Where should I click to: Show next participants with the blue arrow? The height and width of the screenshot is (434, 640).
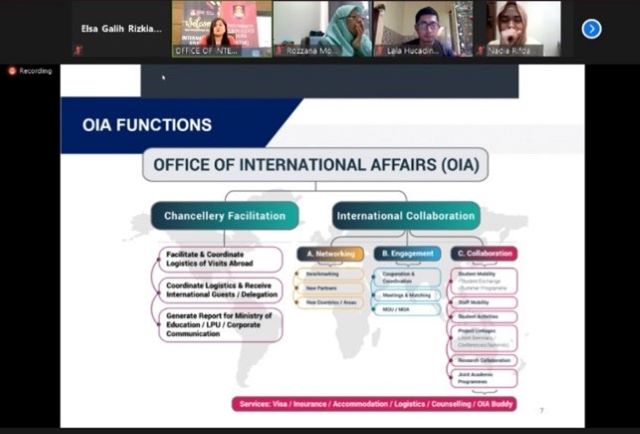591,29
